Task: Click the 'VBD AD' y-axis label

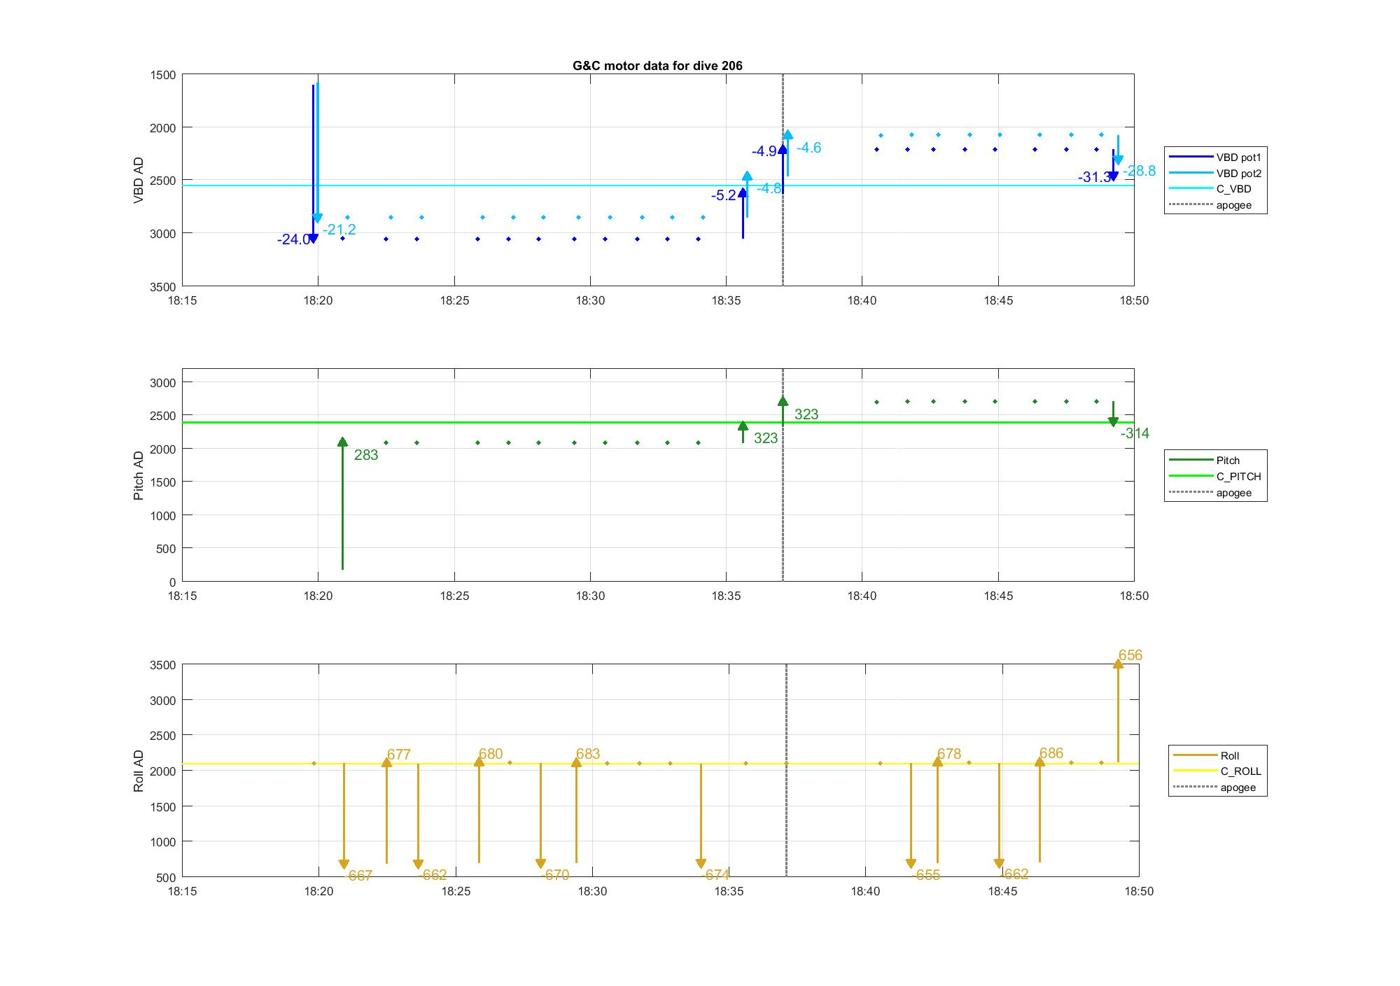Action: pyautogui.click(x=139, y=181)
